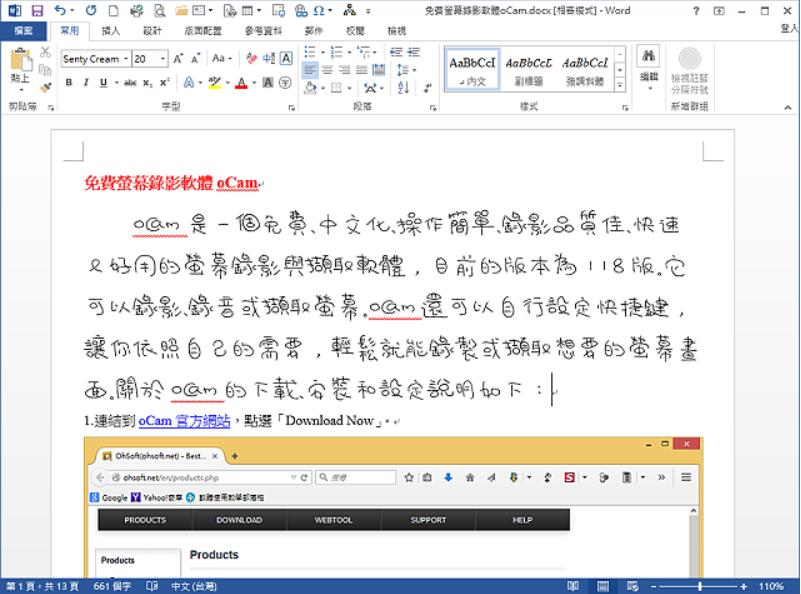
Task: Click the enclosed character circle icon
Action: click(x=285, y=83)
